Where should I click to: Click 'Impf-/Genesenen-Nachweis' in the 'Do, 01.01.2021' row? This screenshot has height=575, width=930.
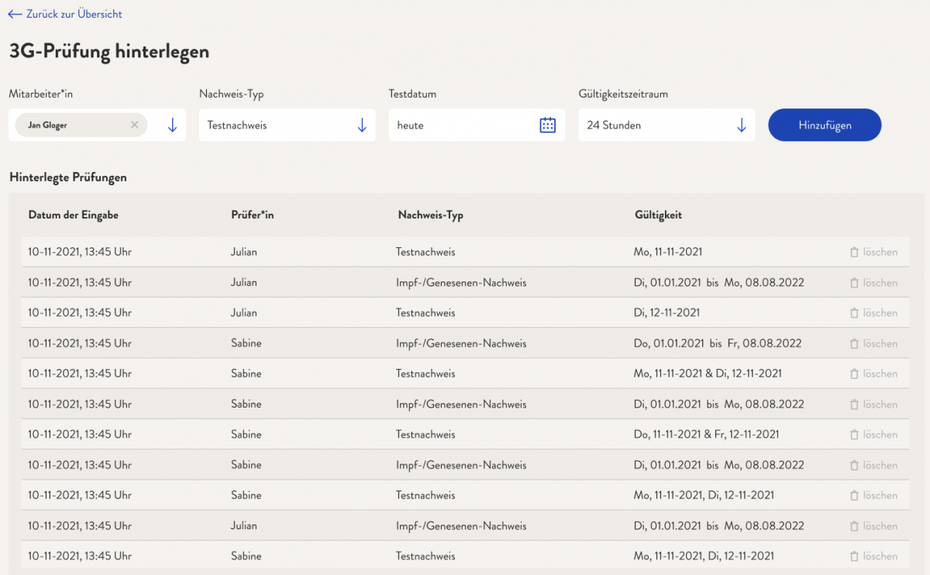461,343
